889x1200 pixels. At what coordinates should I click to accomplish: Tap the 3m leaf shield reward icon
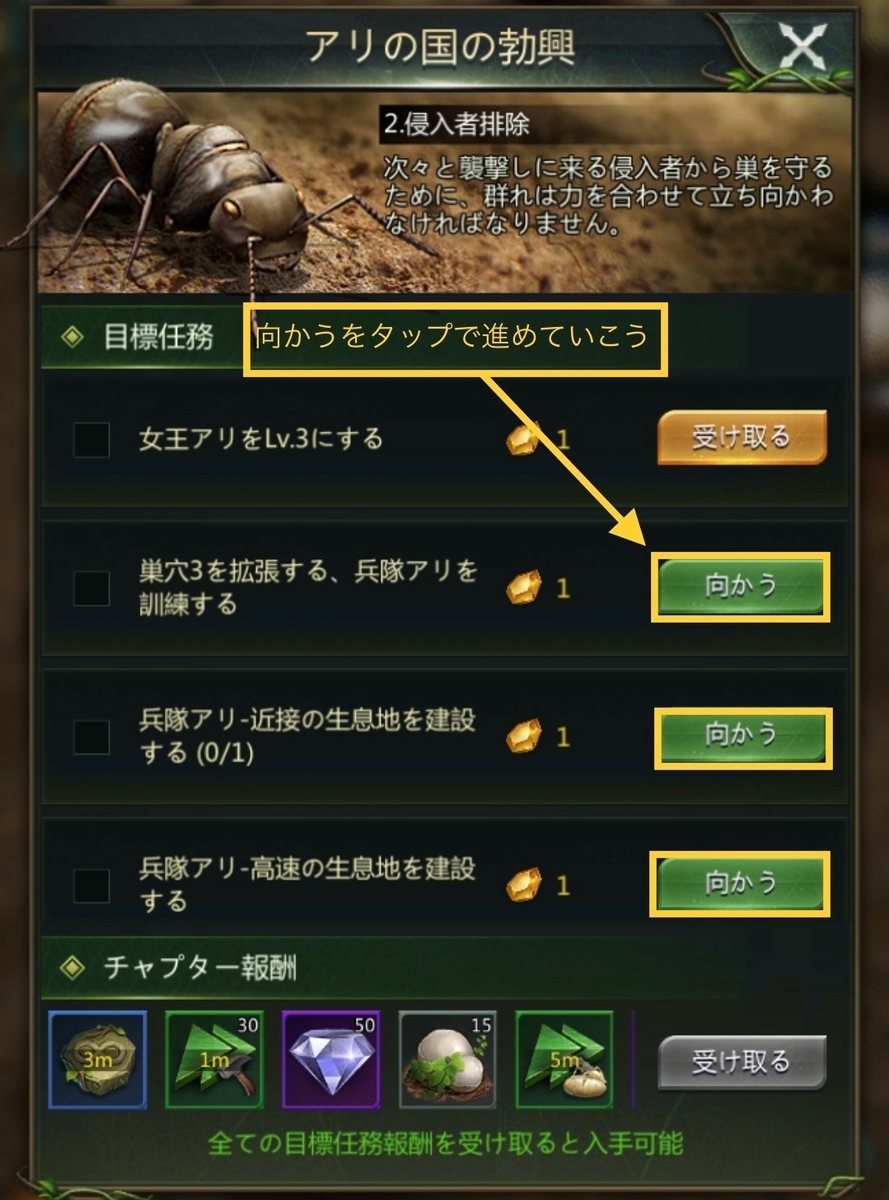(x=98, y=1059)
